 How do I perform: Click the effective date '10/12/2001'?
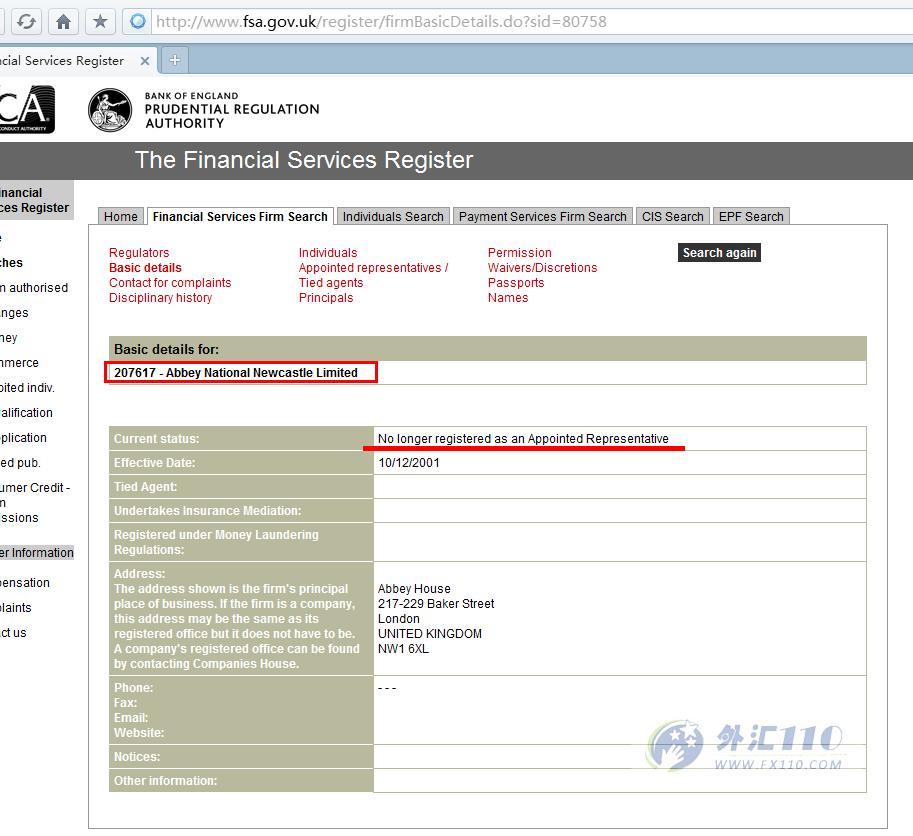(x=409, y=463)
